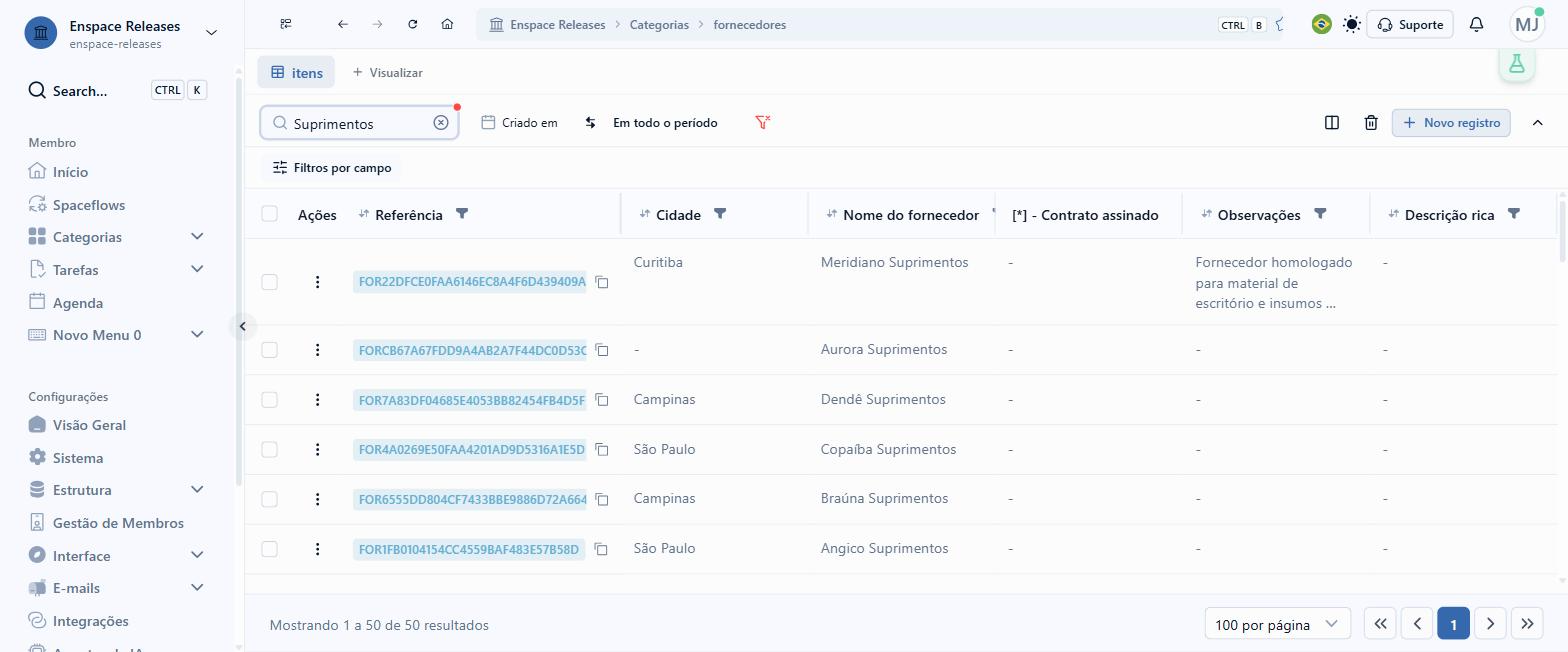Screen dimensions: 1568x652
Task: Check Copaíba Suprimentos row checkbox
Action: [x=269, y=450]
